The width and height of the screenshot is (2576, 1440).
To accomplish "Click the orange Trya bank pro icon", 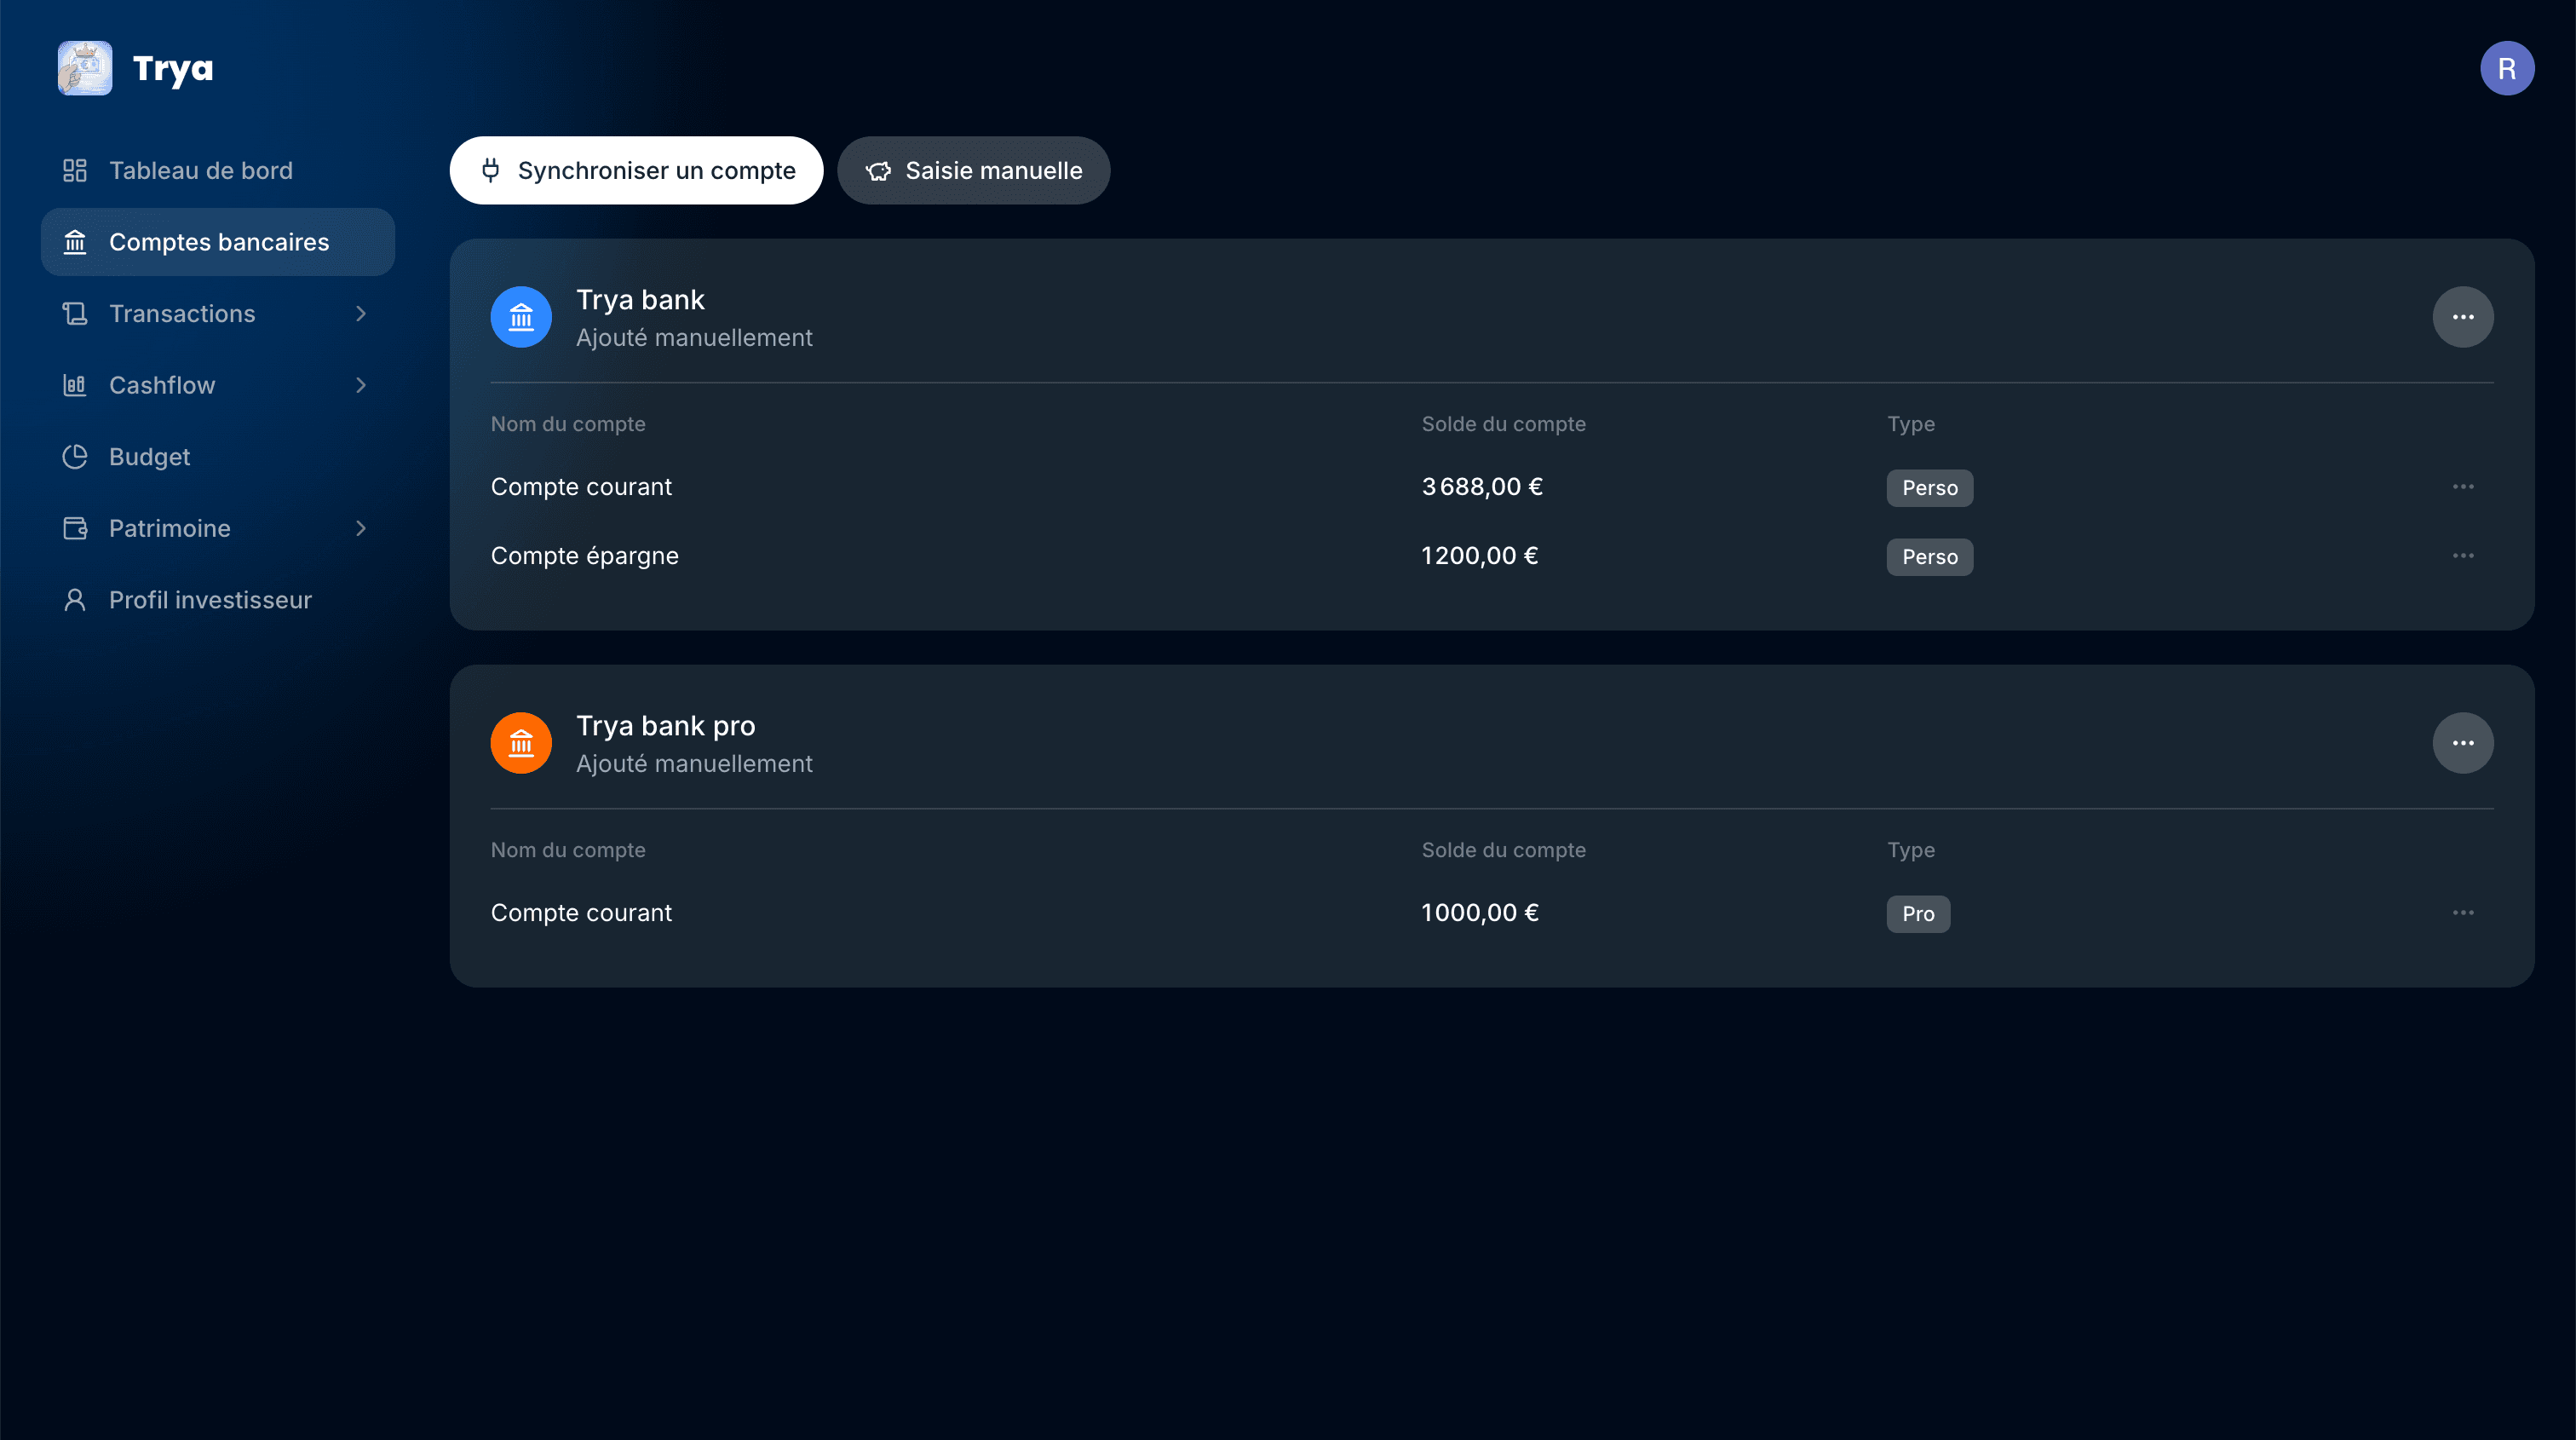I will 521,743.
